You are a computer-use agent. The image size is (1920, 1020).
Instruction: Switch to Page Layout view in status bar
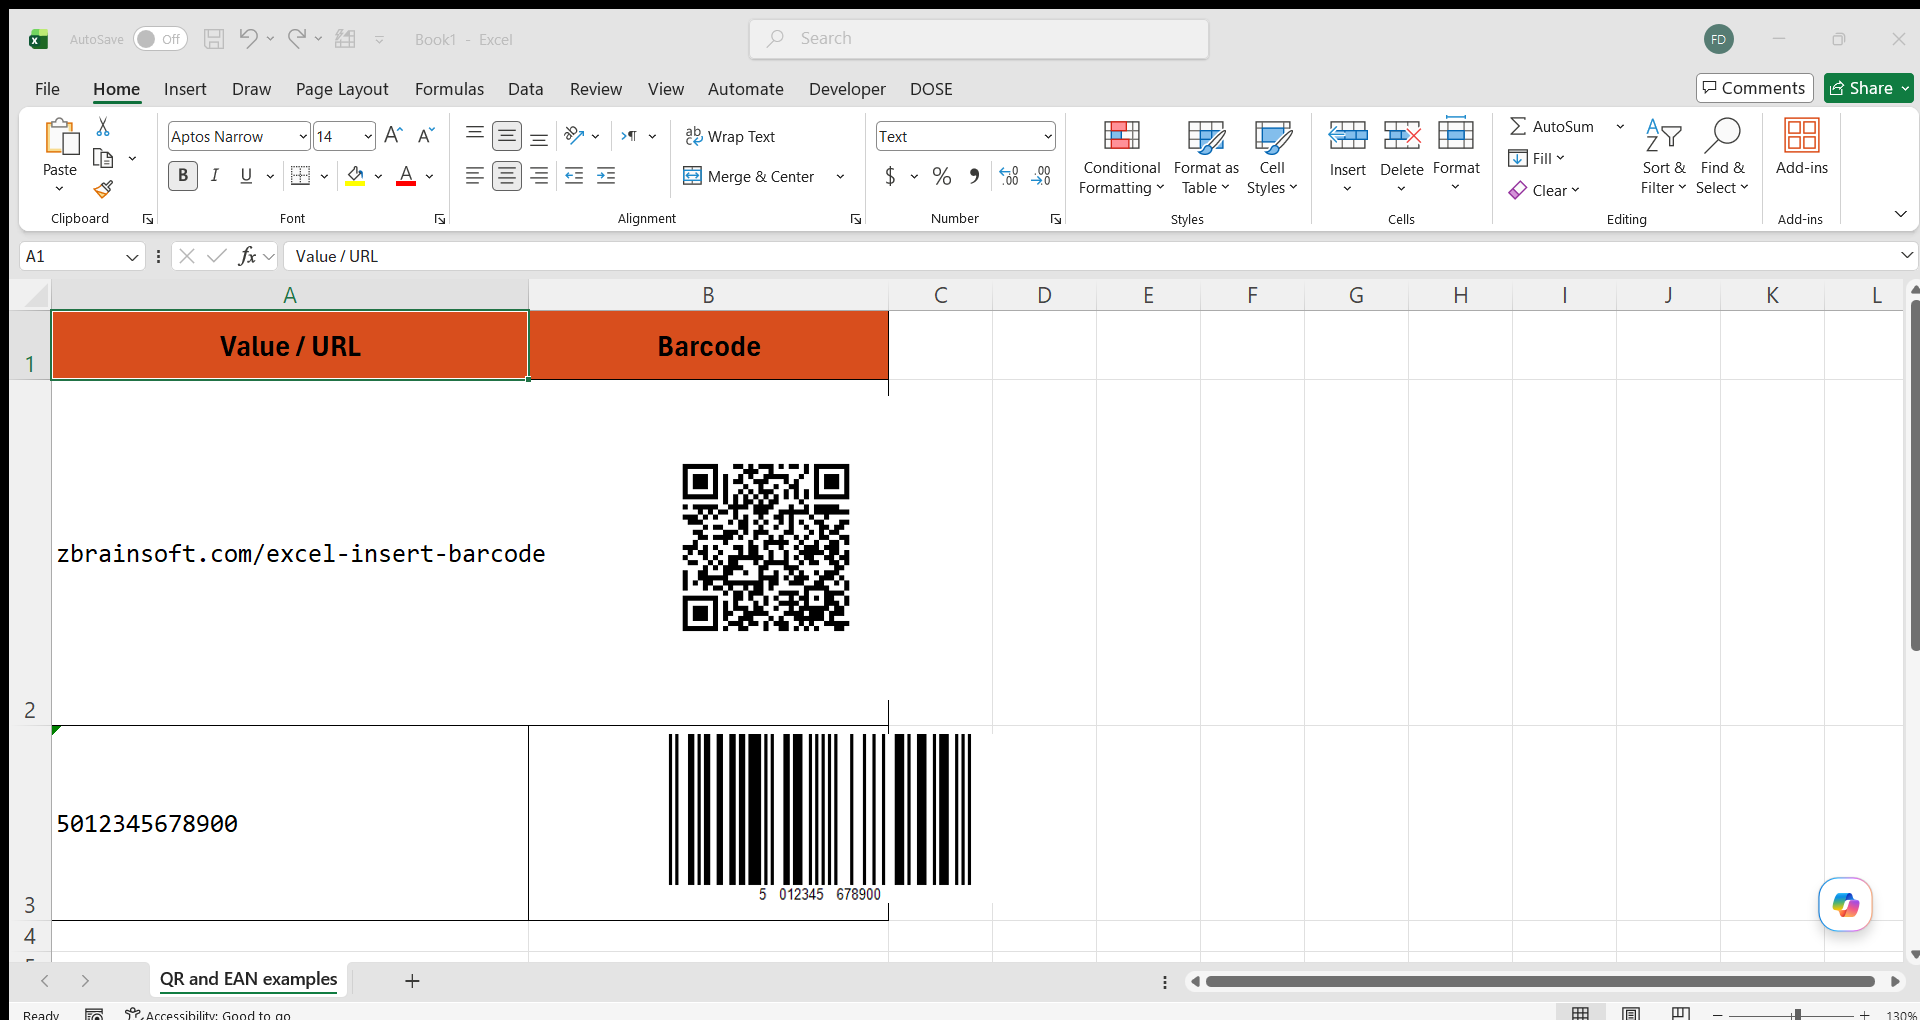coord(1631,1013)
